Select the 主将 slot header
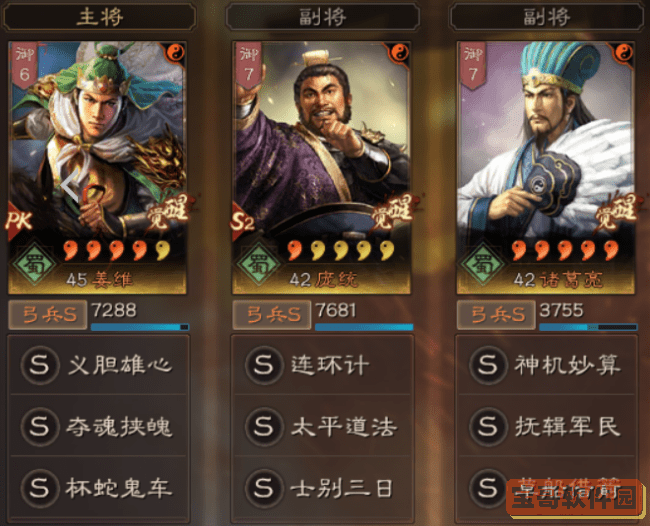Viewport: 650px width, 526px height. pyautogui.click(x=99, y=17)
